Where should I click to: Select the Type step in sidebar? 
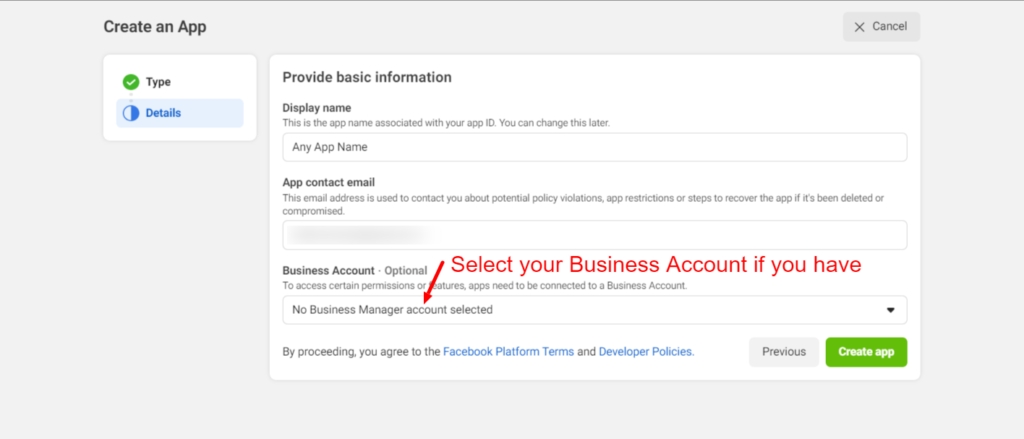click(x=158, y=82)
